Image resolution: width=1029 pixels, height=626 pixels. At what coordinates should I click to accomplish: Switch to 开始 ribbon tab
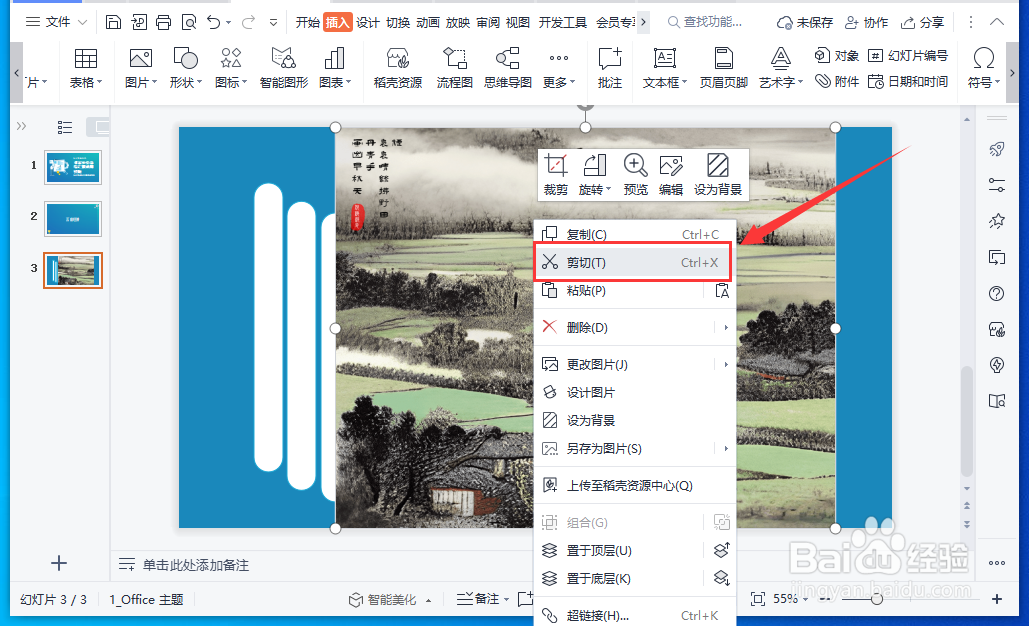[307, 23]
